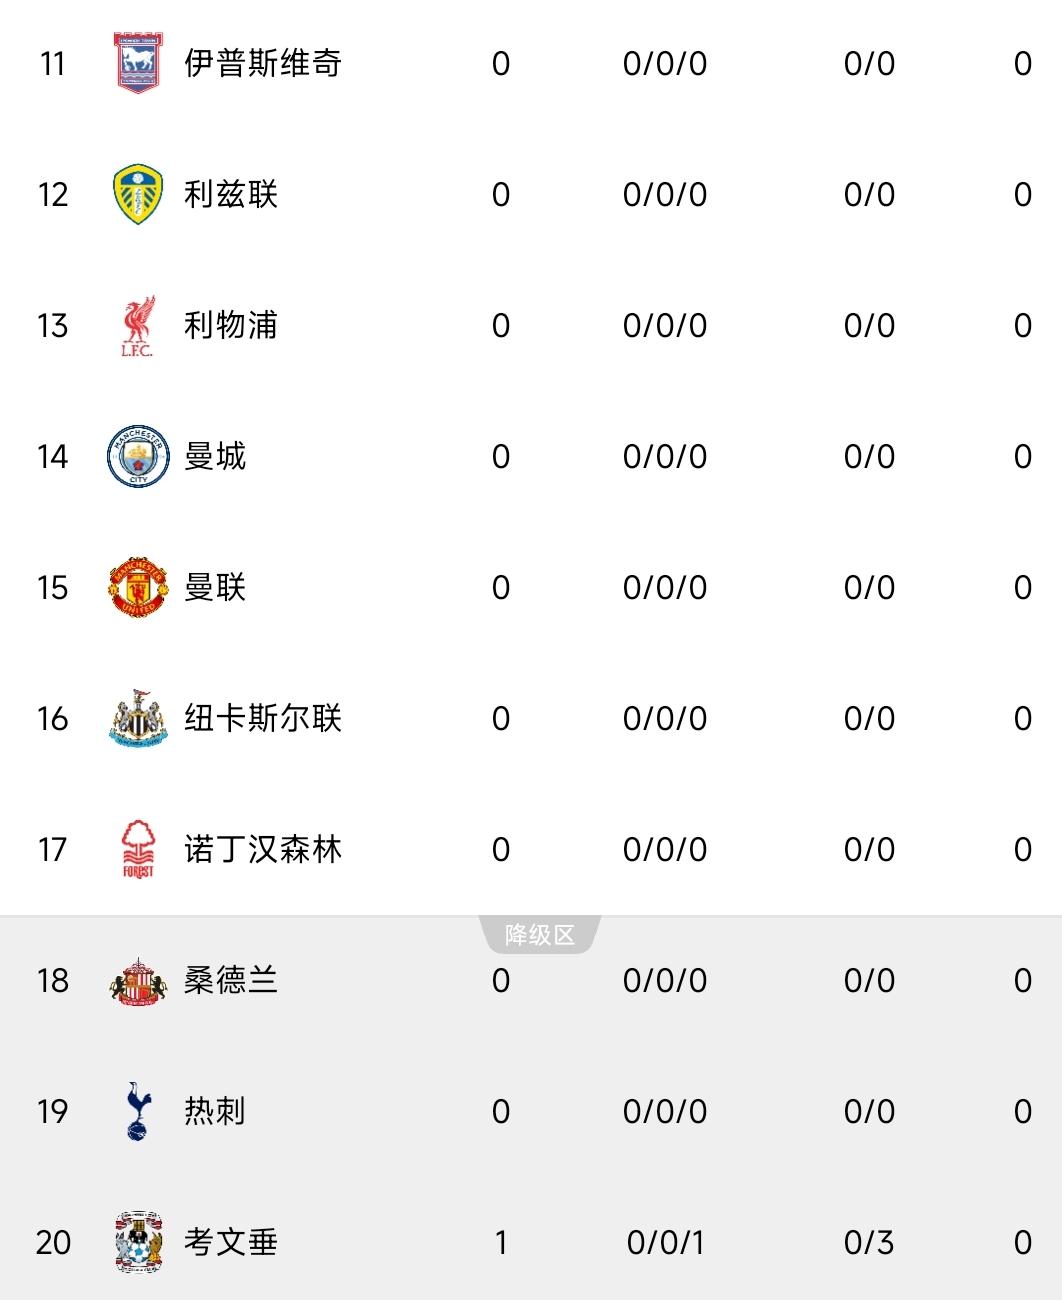Open the Ipswich Town crest icon
The height and width of the screenshot is (1300, 1062).
click(x=138, y=64)
